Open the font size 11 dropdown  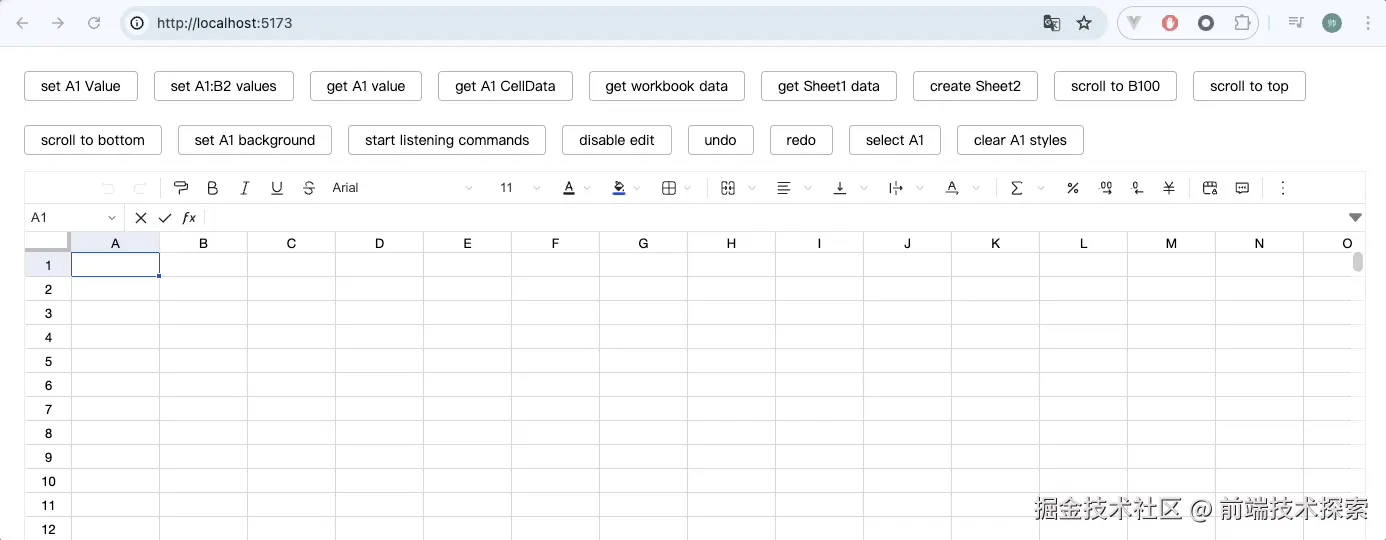(520, 188)
